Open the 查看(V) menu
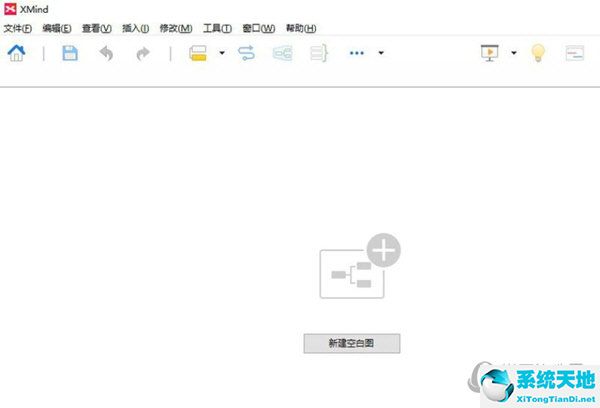 (97, 28)
